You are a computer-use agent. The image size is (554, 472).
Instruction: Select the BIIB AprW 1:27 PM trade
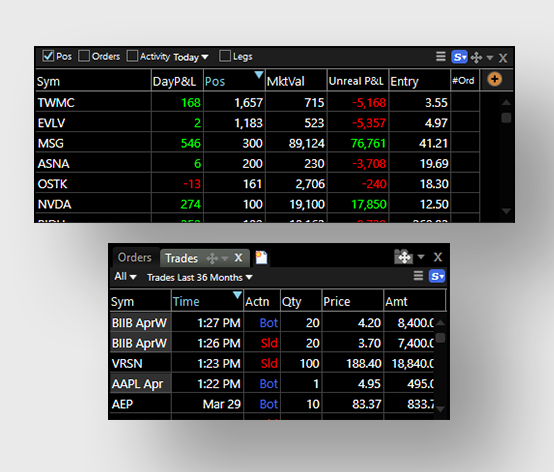(272, 323)
